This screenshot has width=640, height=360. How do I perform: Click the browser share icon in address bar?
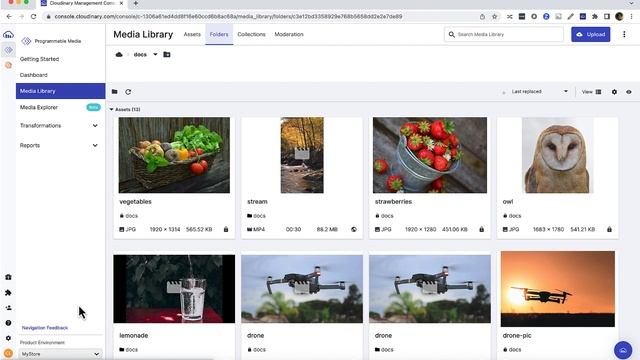click(482, 16)
